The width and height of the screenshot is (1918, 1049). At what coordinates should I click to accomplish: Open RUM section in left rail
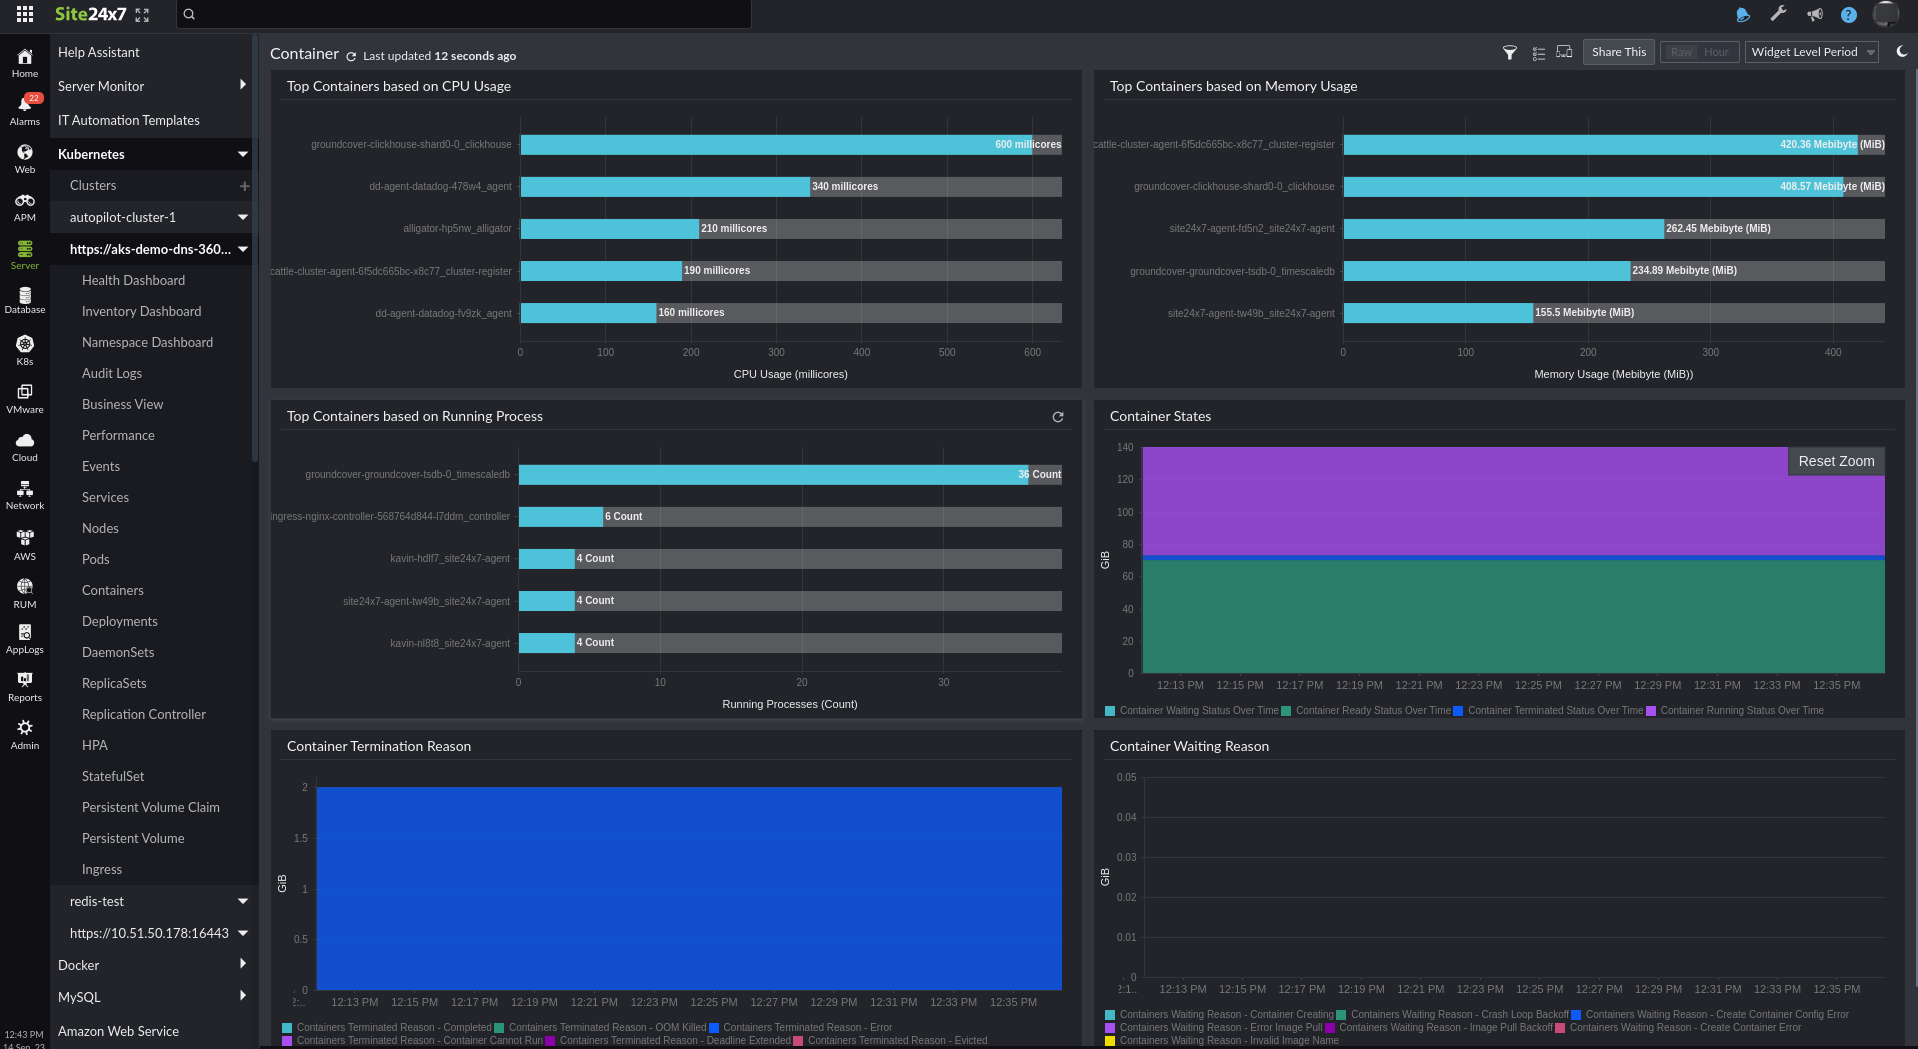tap(25, 593)
